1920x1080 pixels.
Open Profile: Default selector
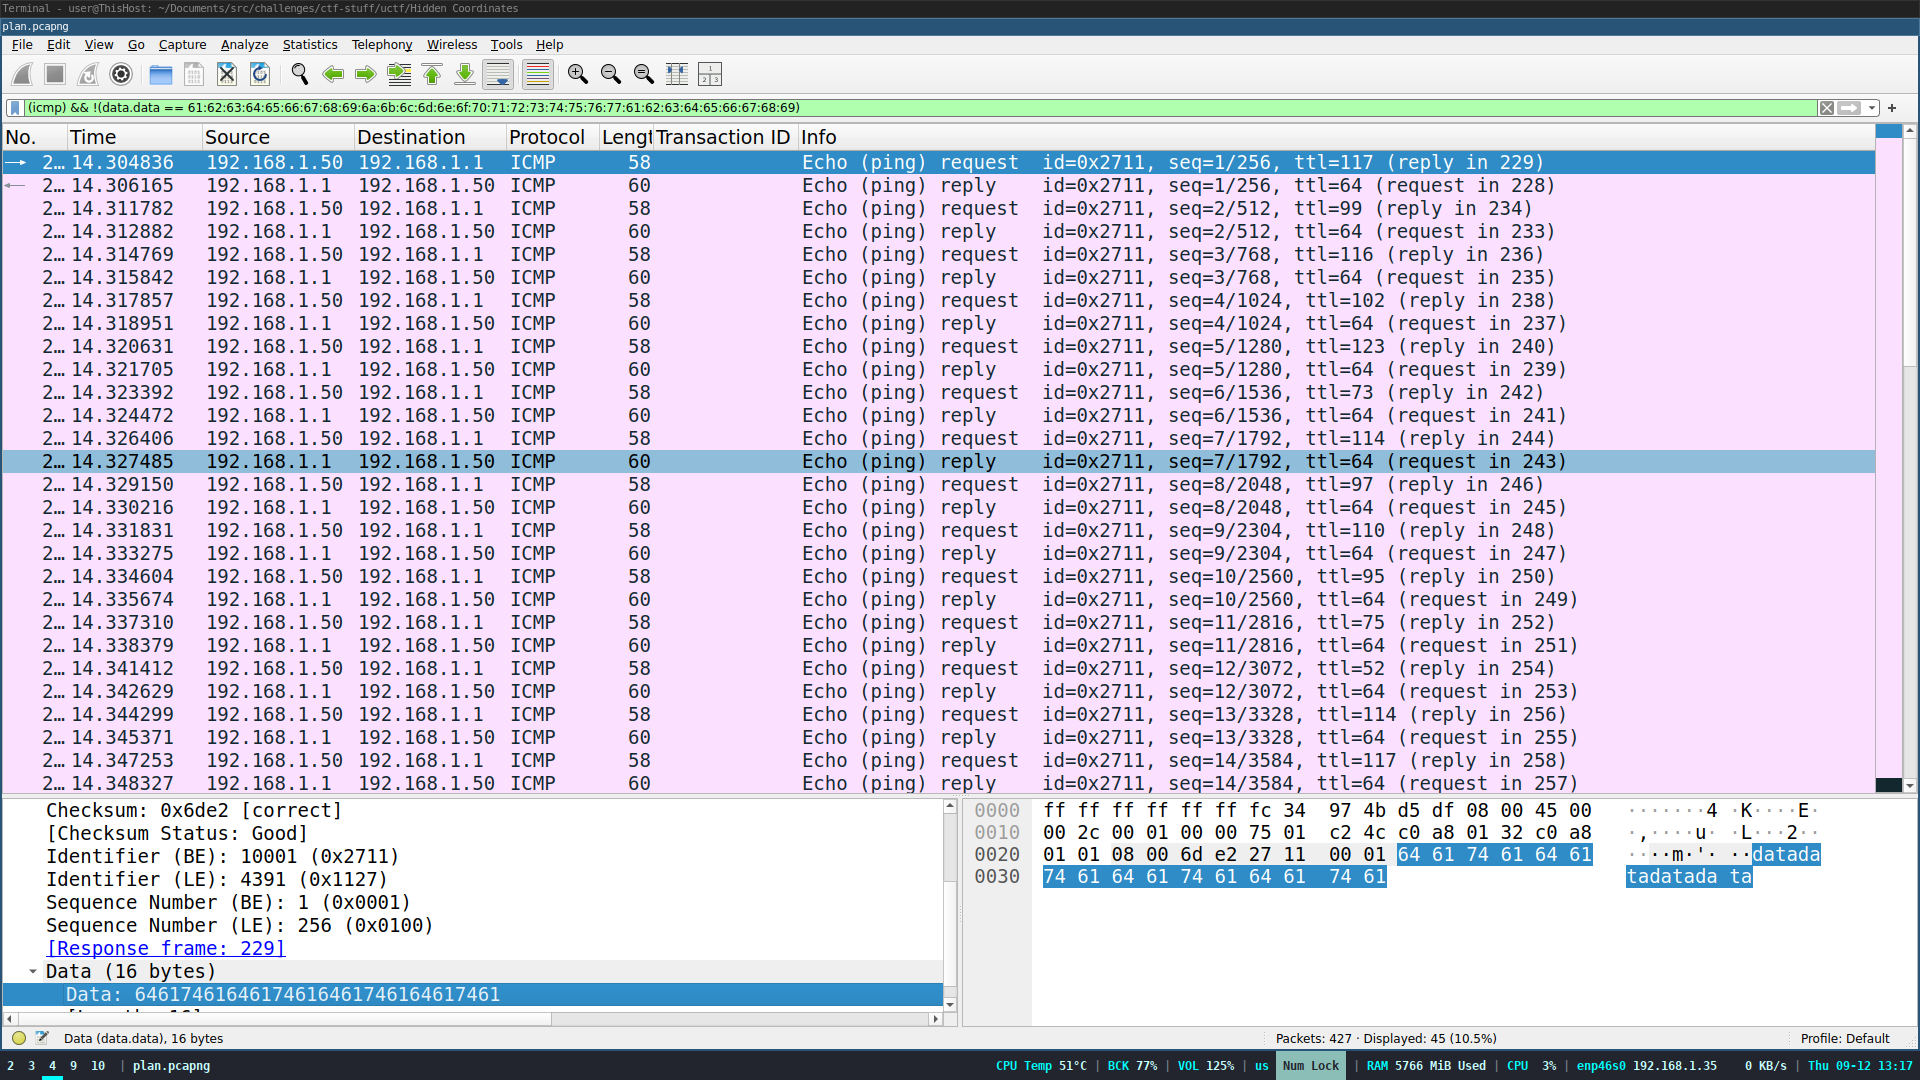[1845, 1038]
